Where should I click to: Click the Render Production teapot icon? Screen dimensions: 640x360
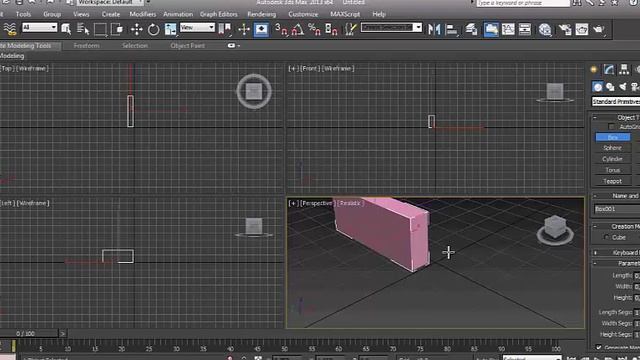click(599, 29)
